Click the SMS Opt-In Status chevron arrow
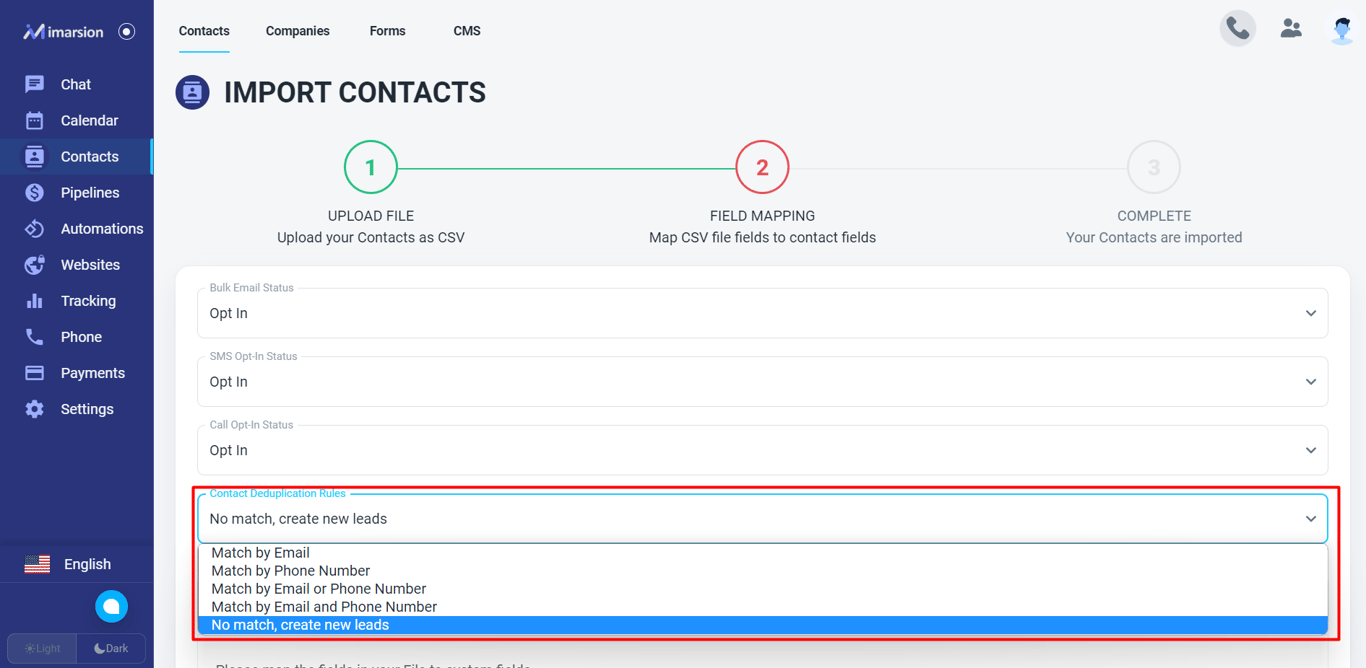 1310,381
